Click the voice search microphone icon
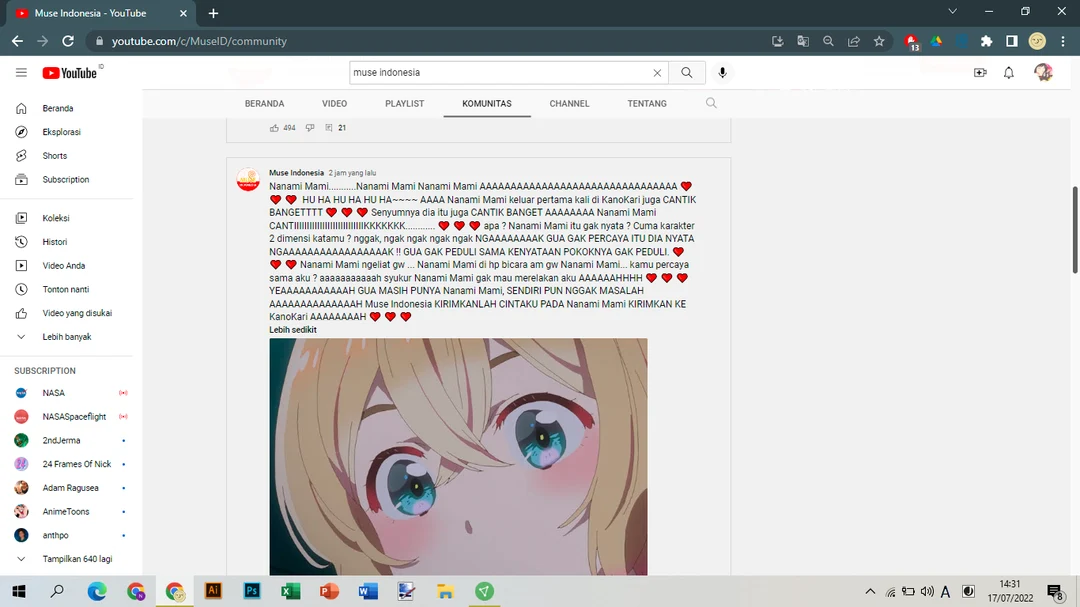This screenshot has width=1080, height=607. point(722,73)
